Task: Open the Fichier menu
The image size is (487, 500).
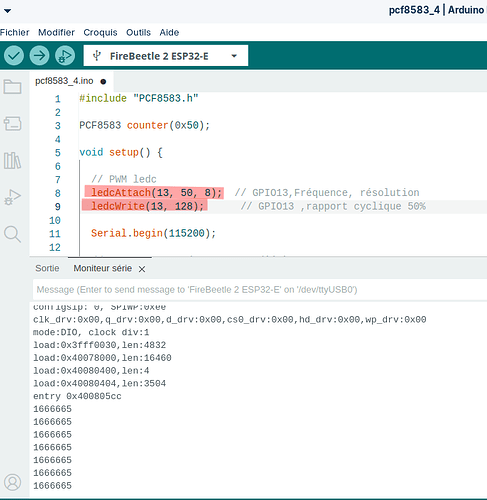Action: pyautogui.click(x=14, y=32)
